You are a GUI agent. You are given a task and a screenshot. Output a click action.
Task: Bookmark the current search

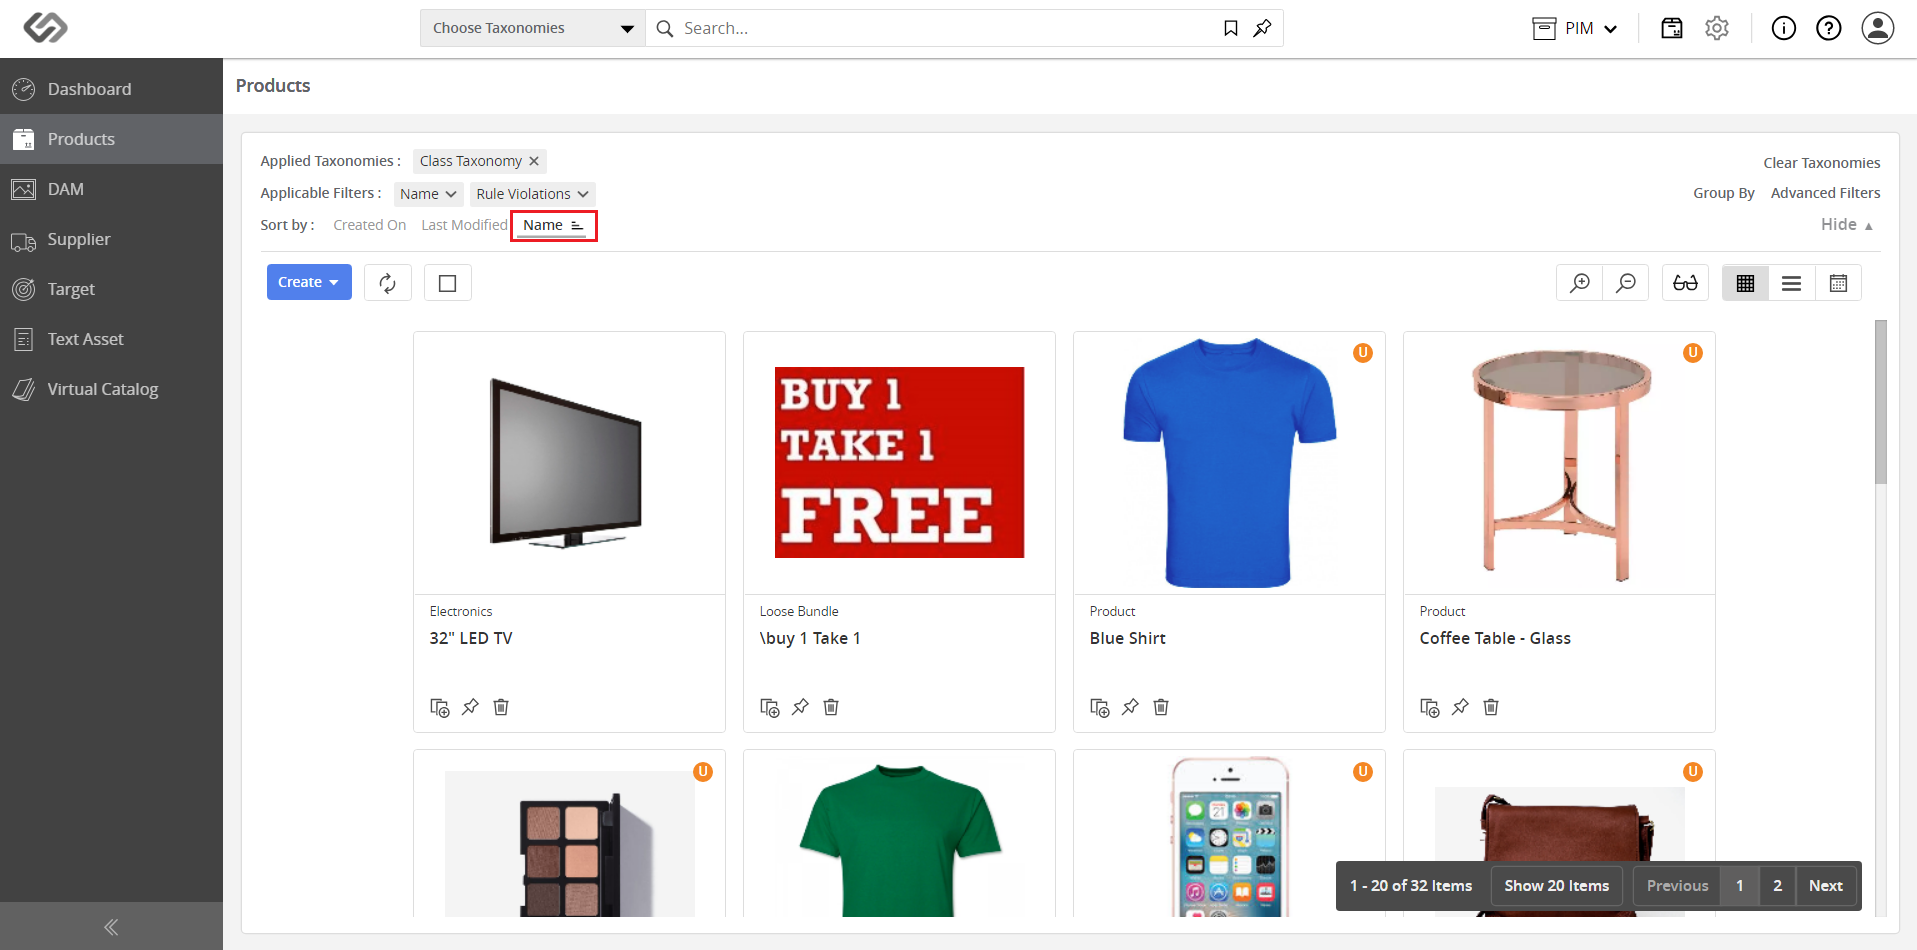[1231, 28]
